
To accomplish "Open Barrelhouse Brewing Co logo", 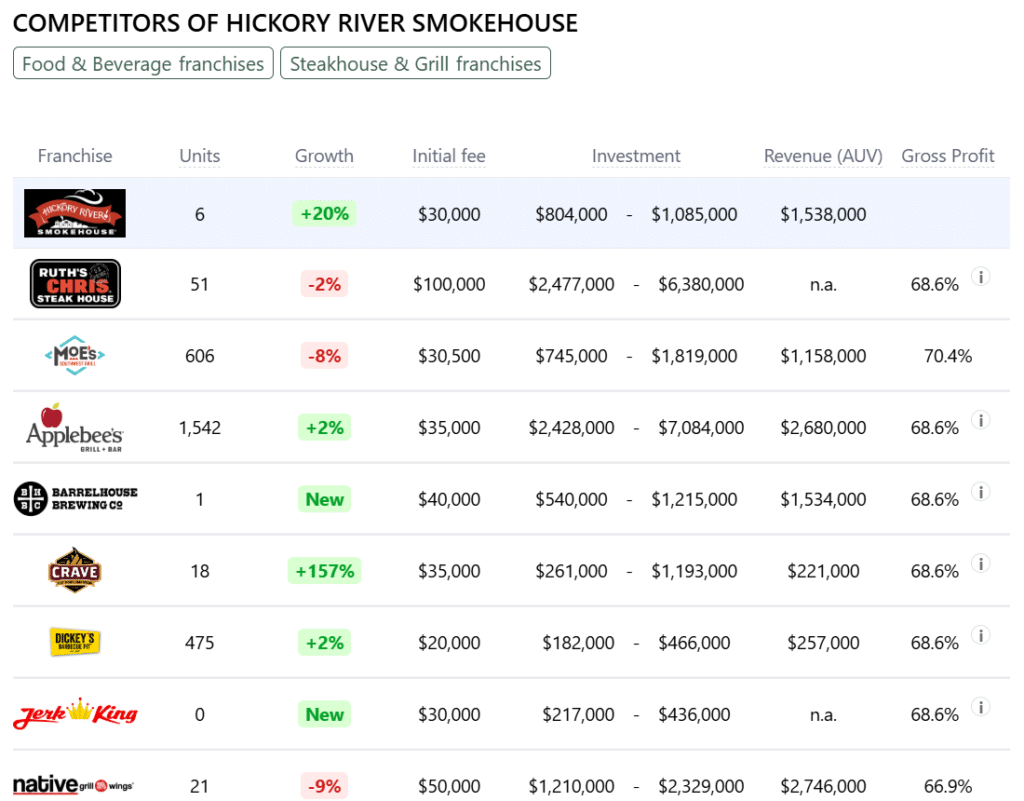I will (75, 499).
